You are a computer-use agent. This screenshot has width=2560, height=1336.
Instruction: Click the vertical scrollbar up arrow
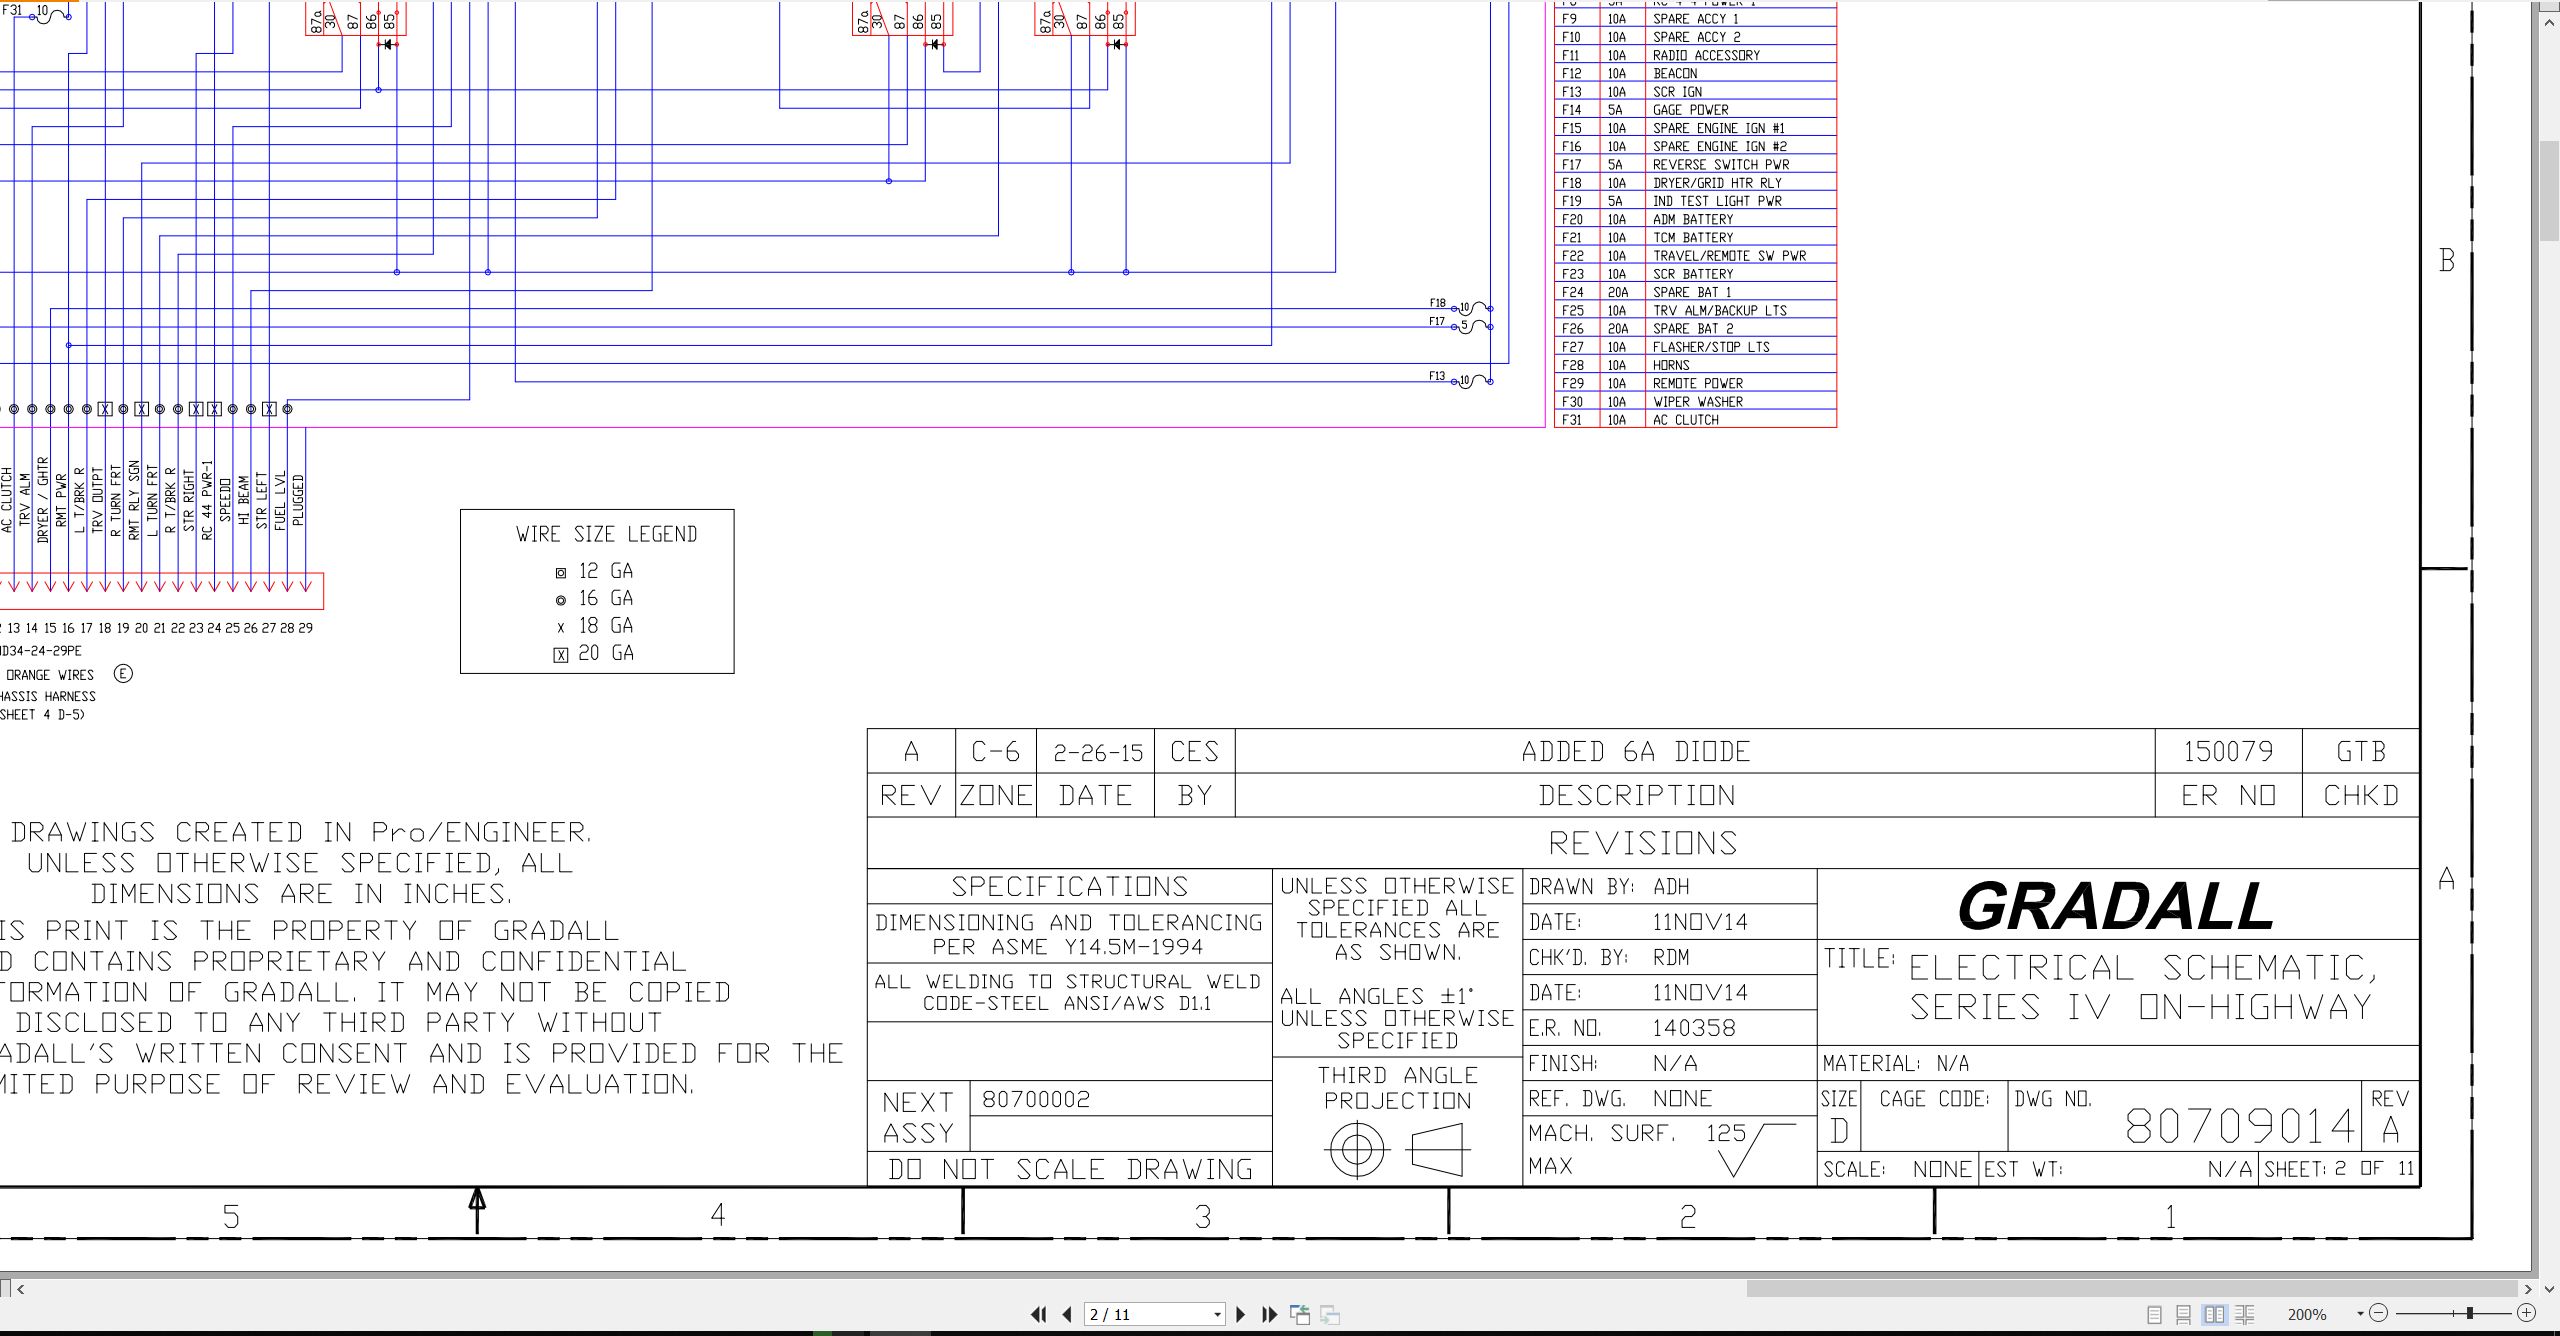pos(2549,20)
